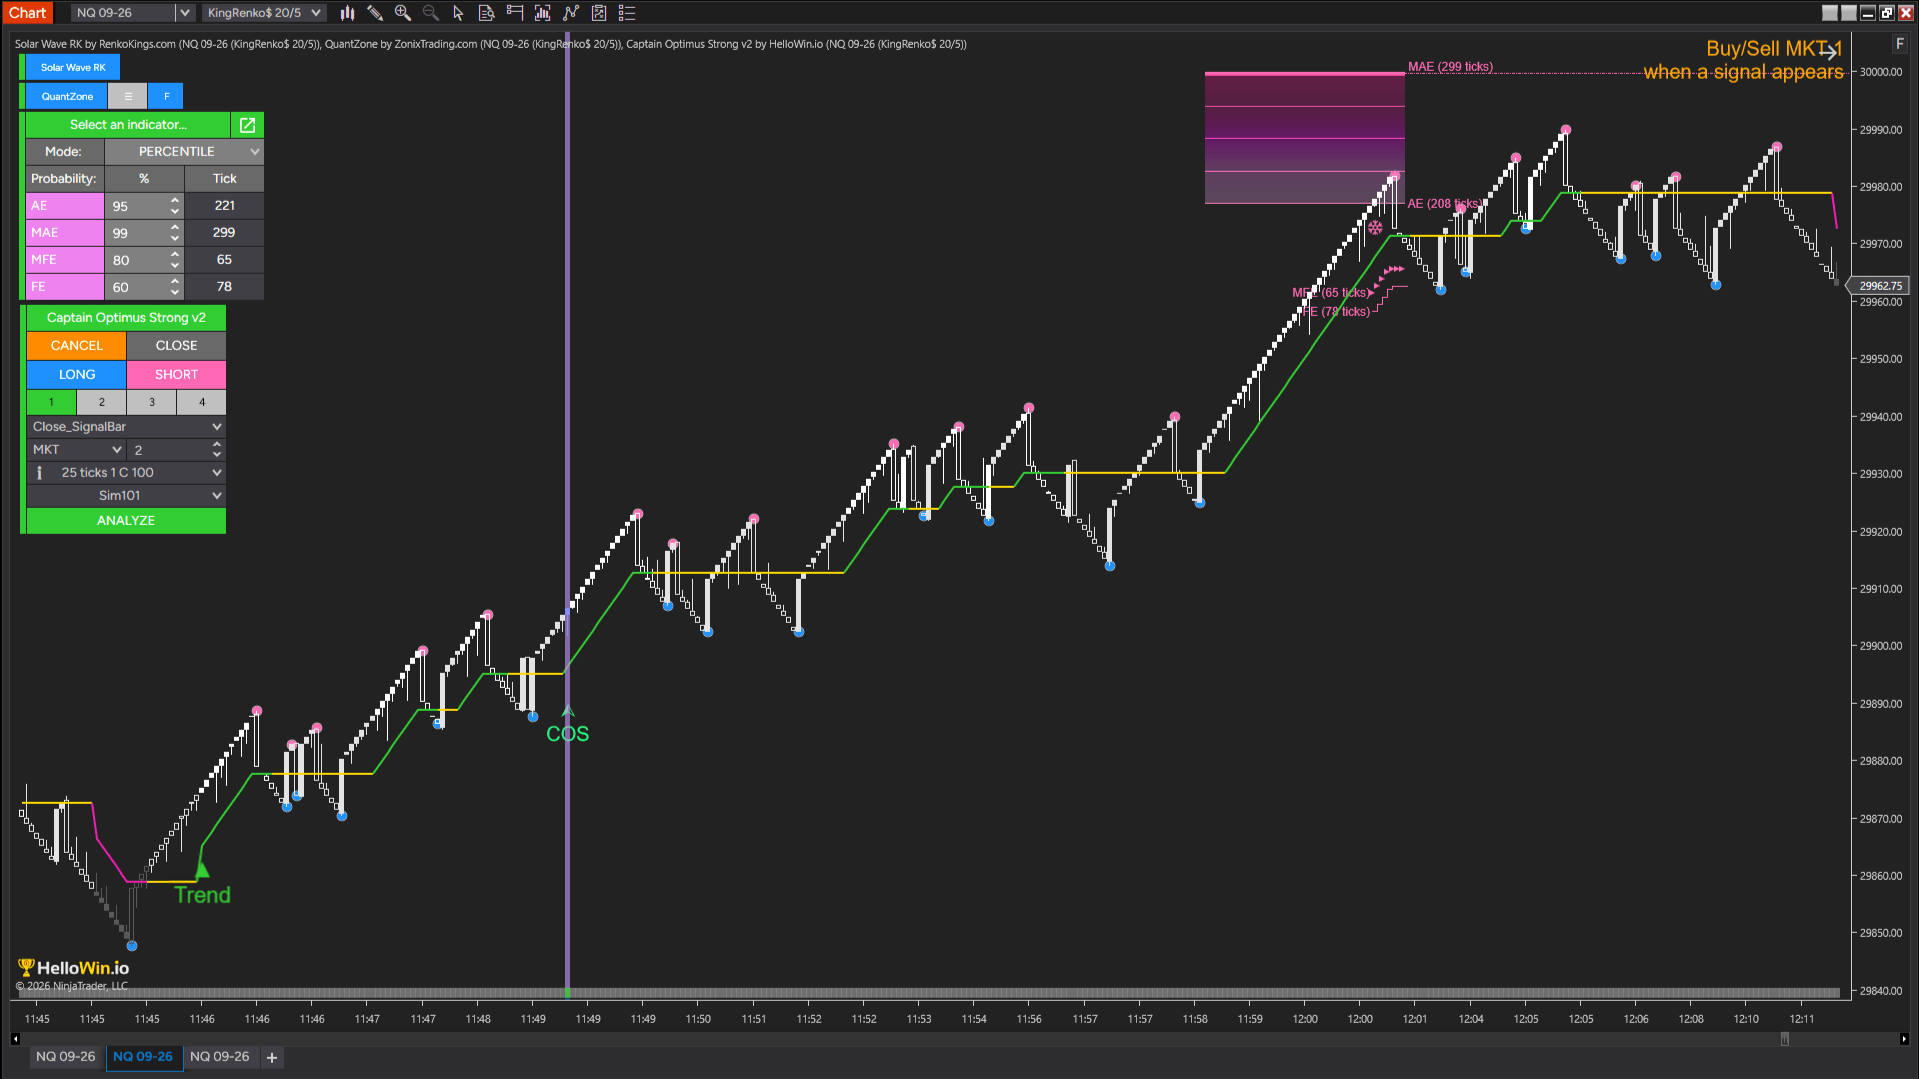The image size is (1919, 1079).
Task: Add a new chart tab
Action: point(272,1057)
